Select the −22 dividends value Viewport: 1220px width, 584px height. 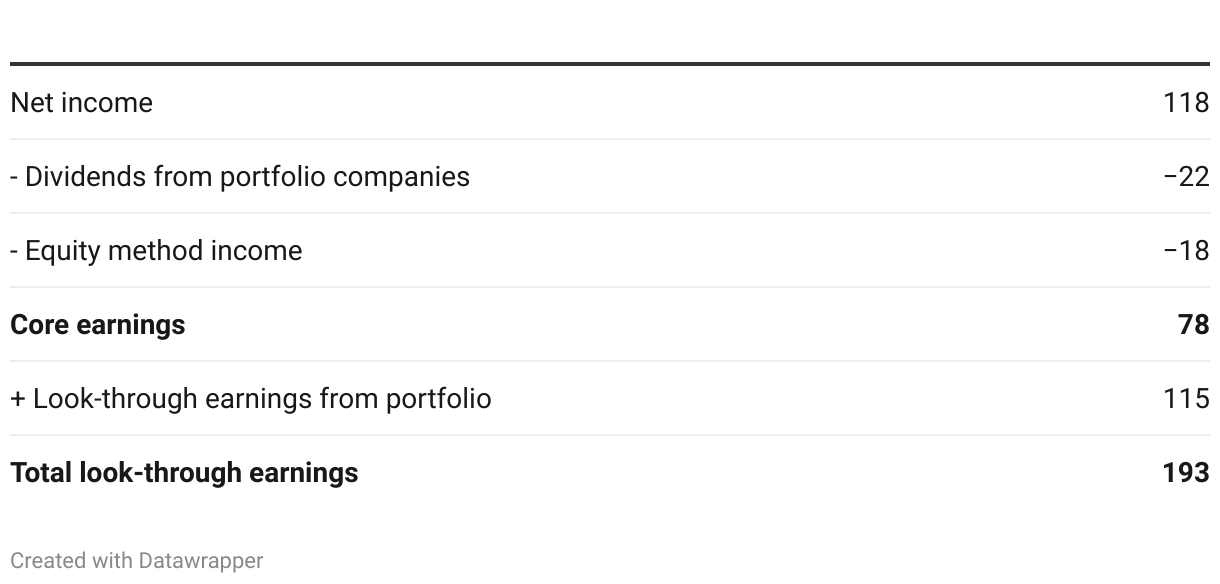pos(1186,177)
